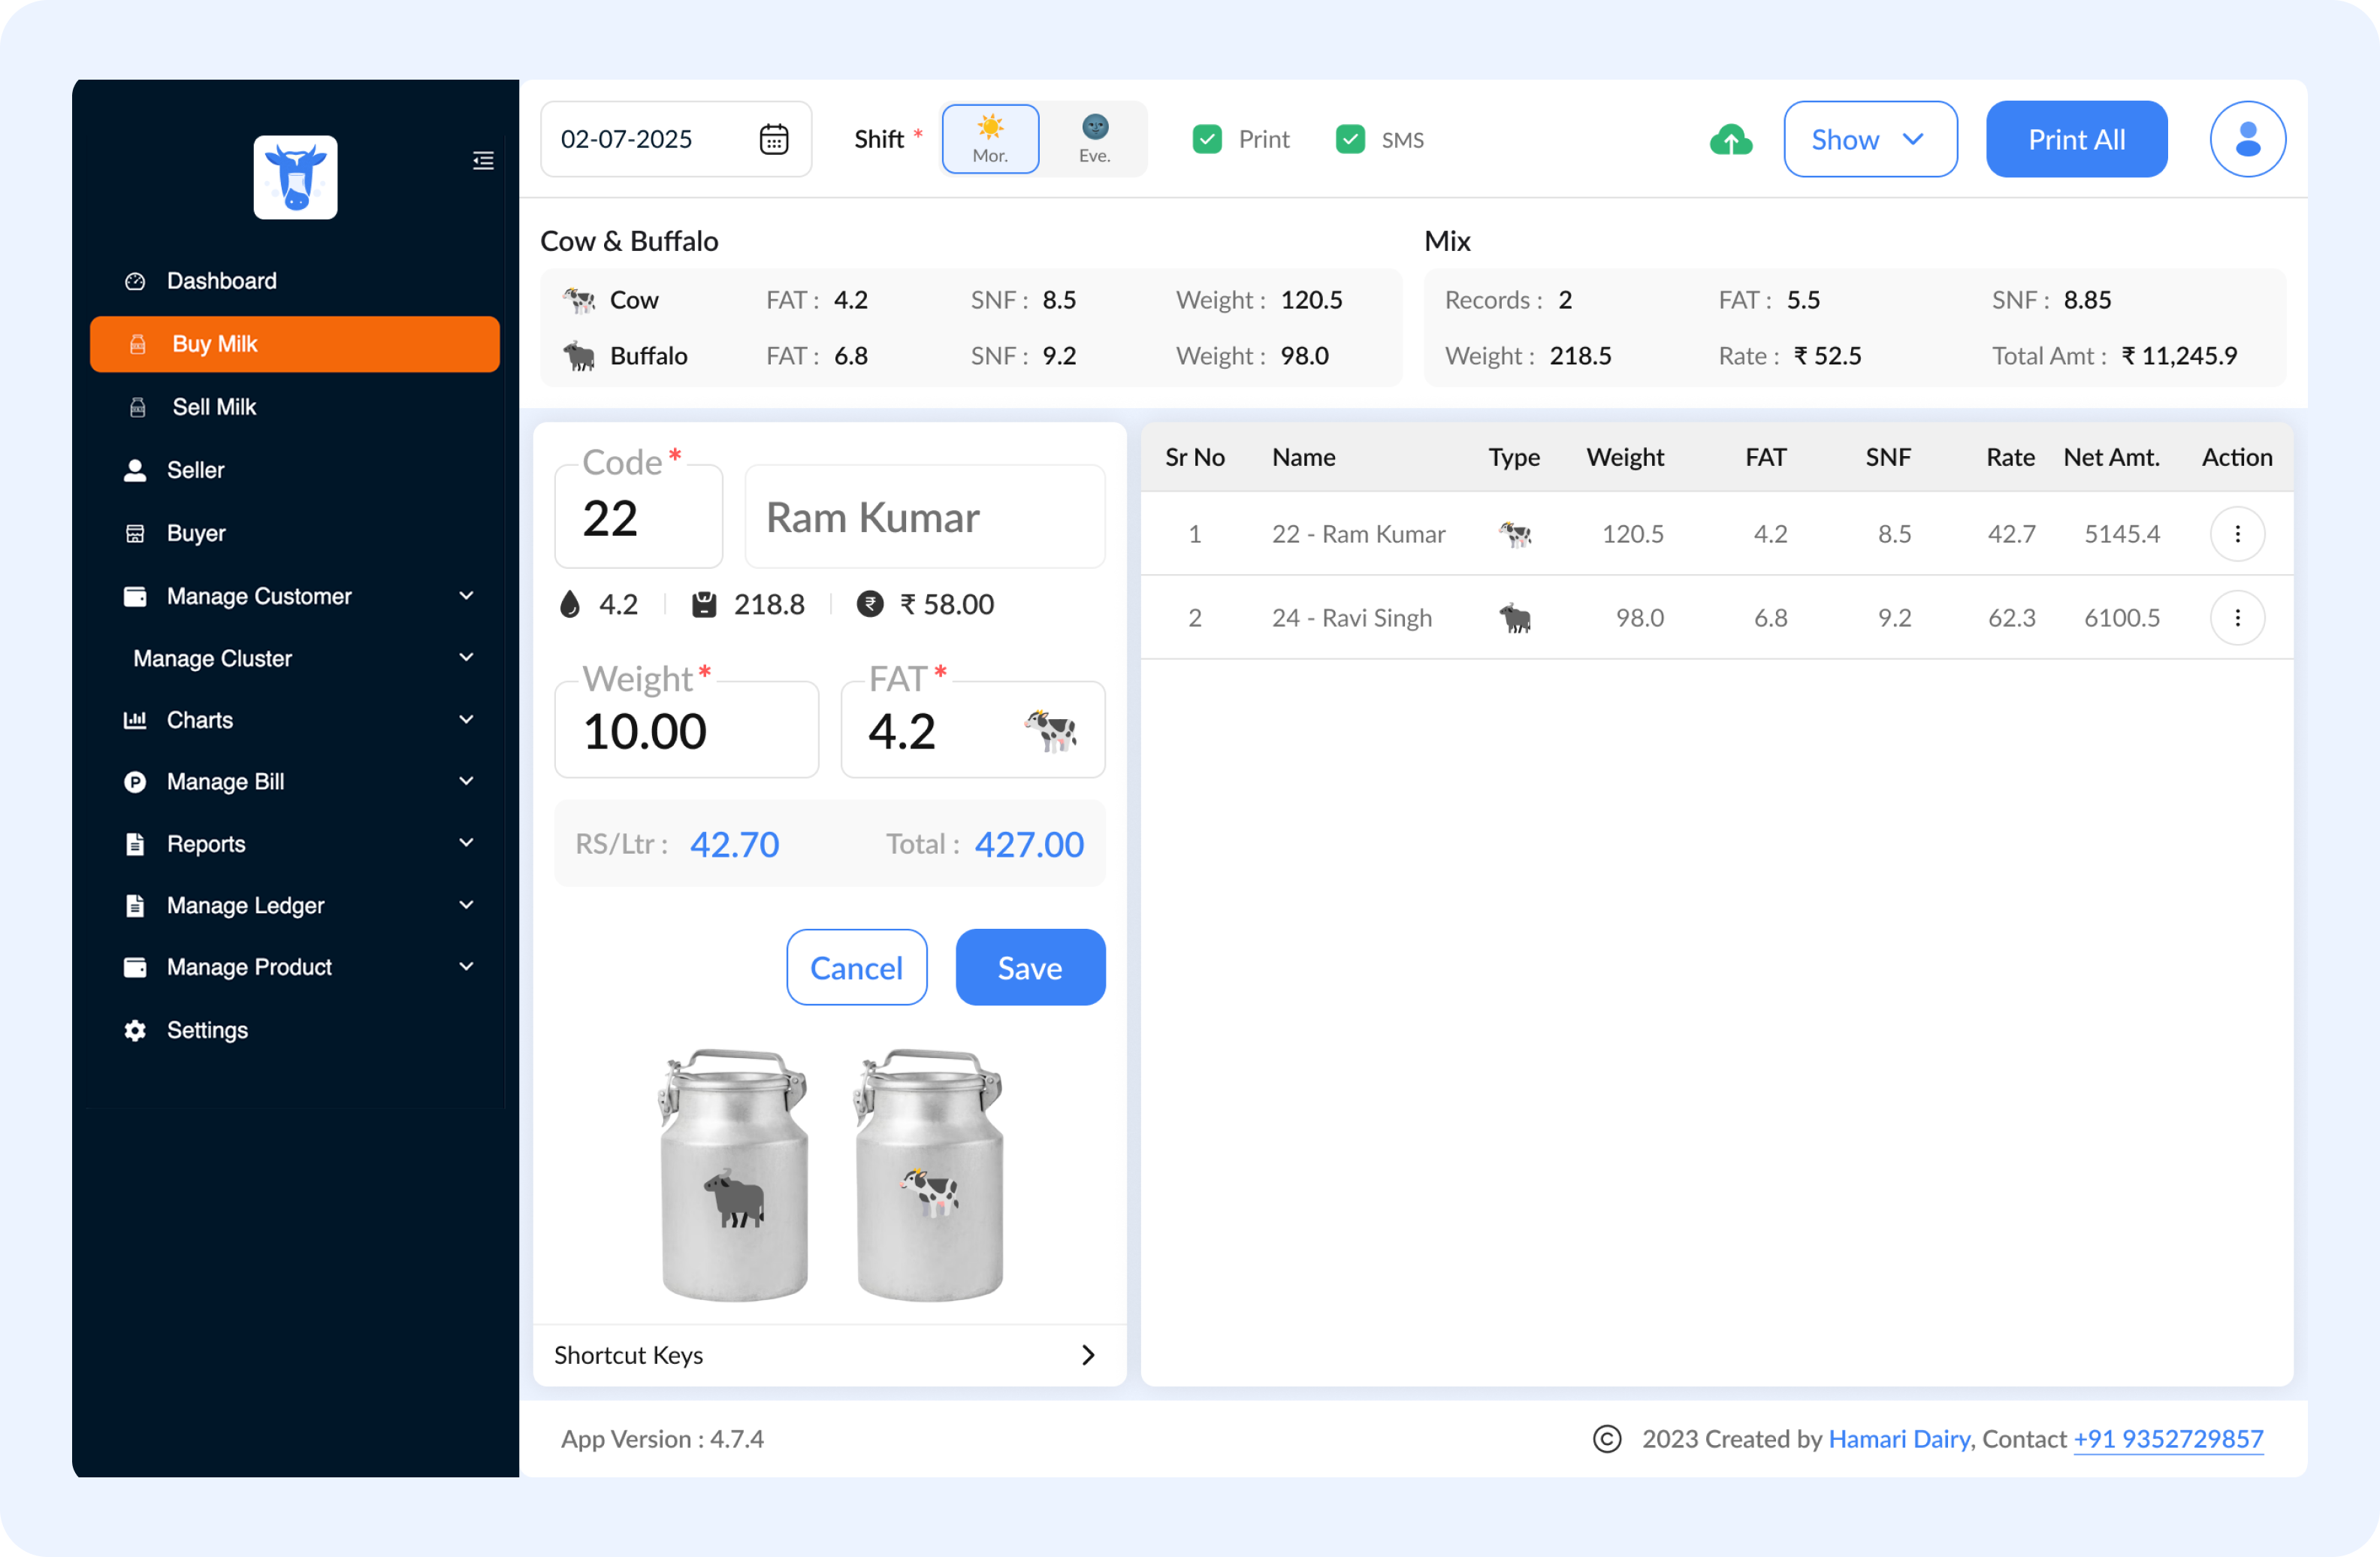The image size is (2380, 1557).
Task: Uncheck the SMS option
Action: pyautogui.click(x=1350, y=139)
